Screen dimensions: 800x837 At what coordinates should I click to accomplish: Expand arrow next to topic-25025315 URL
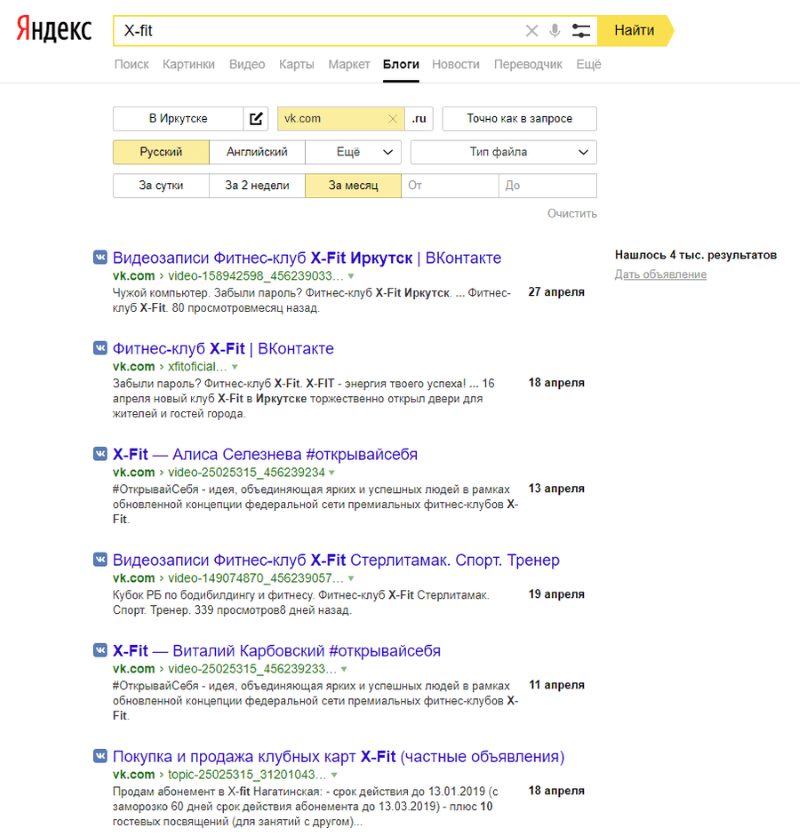334,775
